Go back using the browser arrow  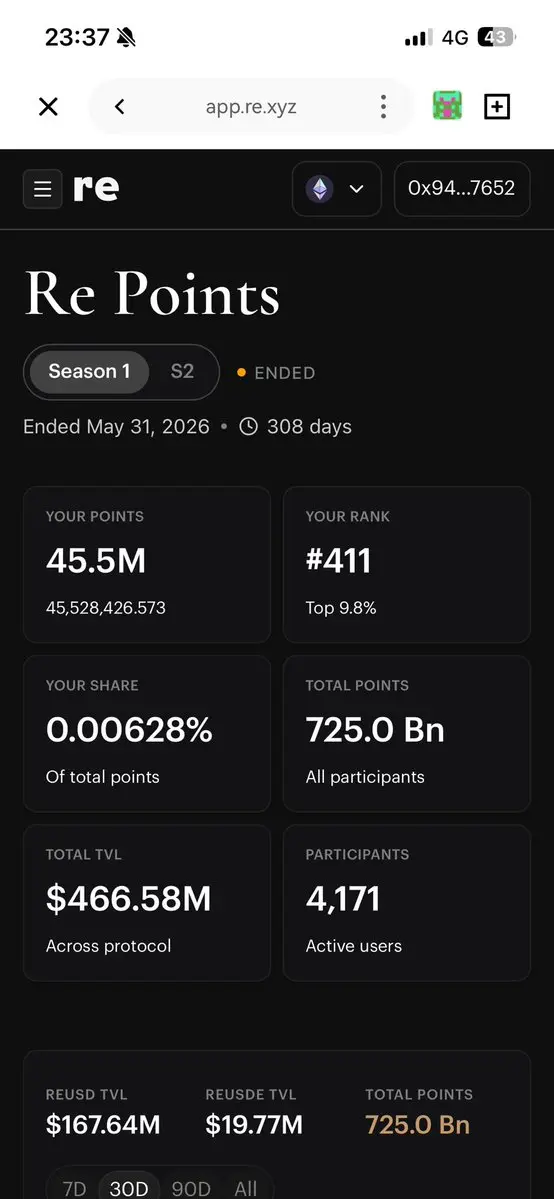(119, 107)
